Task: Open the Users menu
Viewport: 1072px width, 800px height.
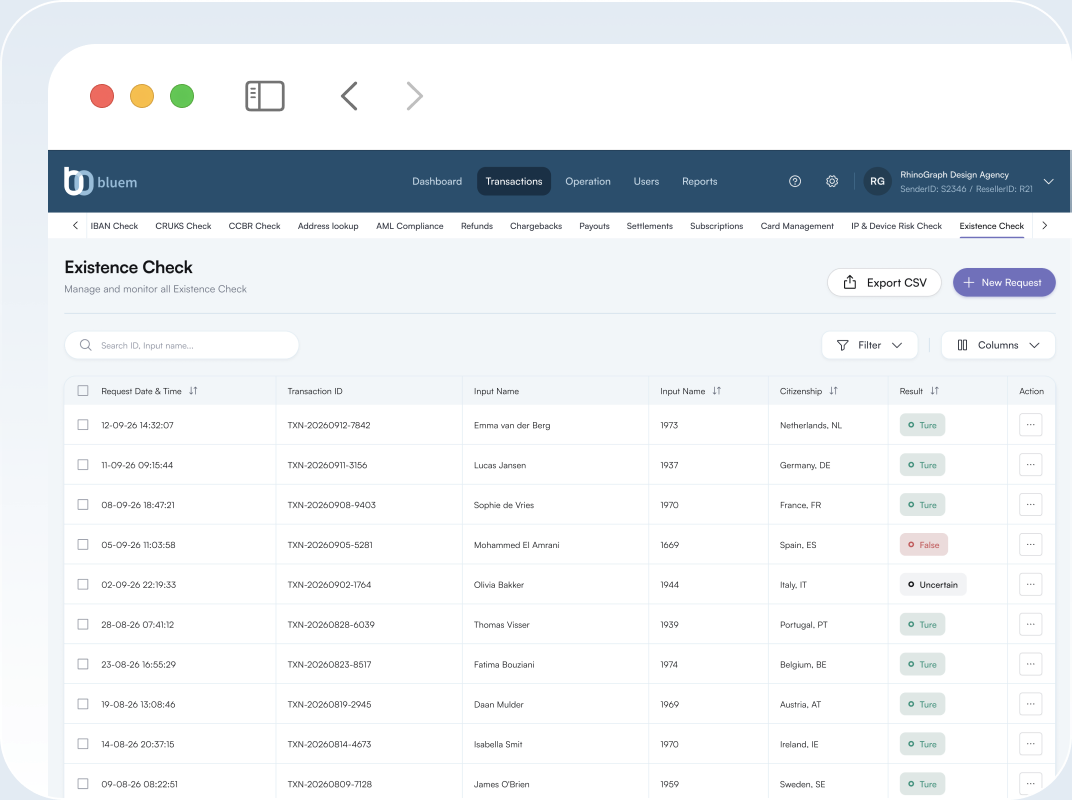Action: tap(646, 181)
